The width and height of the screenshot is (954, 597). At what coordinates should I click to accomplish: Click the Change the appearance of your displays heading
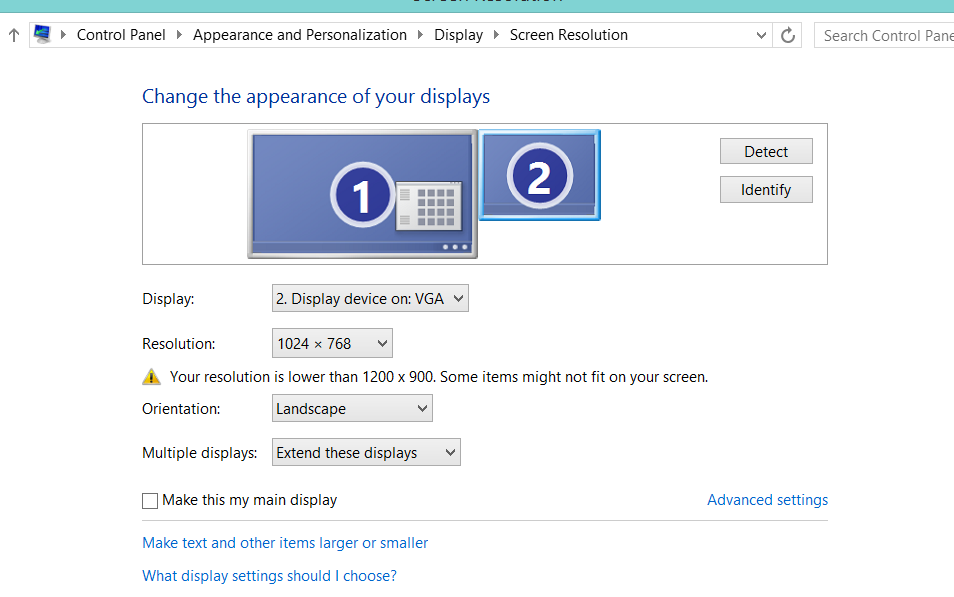pyautogui.click(x=316, y=97)
